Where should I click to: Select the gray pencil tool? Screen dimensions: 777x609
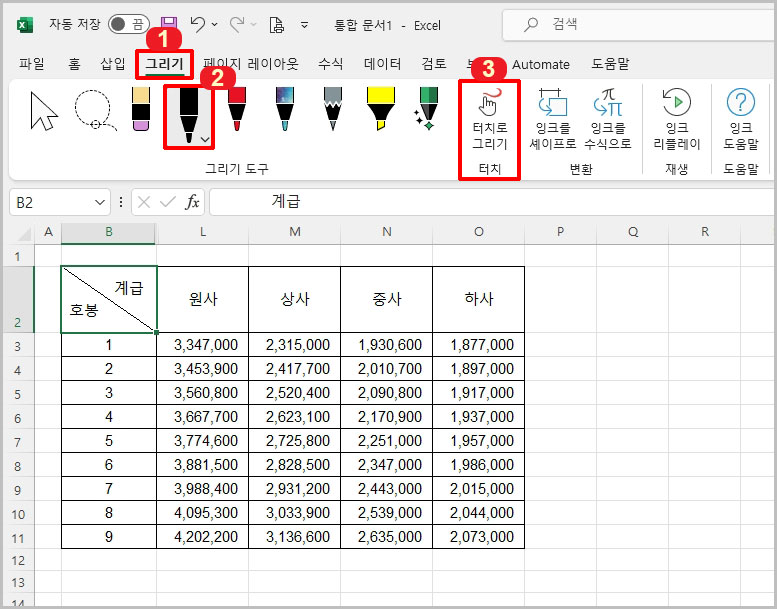pyautogui.click(x=333, y=110)
